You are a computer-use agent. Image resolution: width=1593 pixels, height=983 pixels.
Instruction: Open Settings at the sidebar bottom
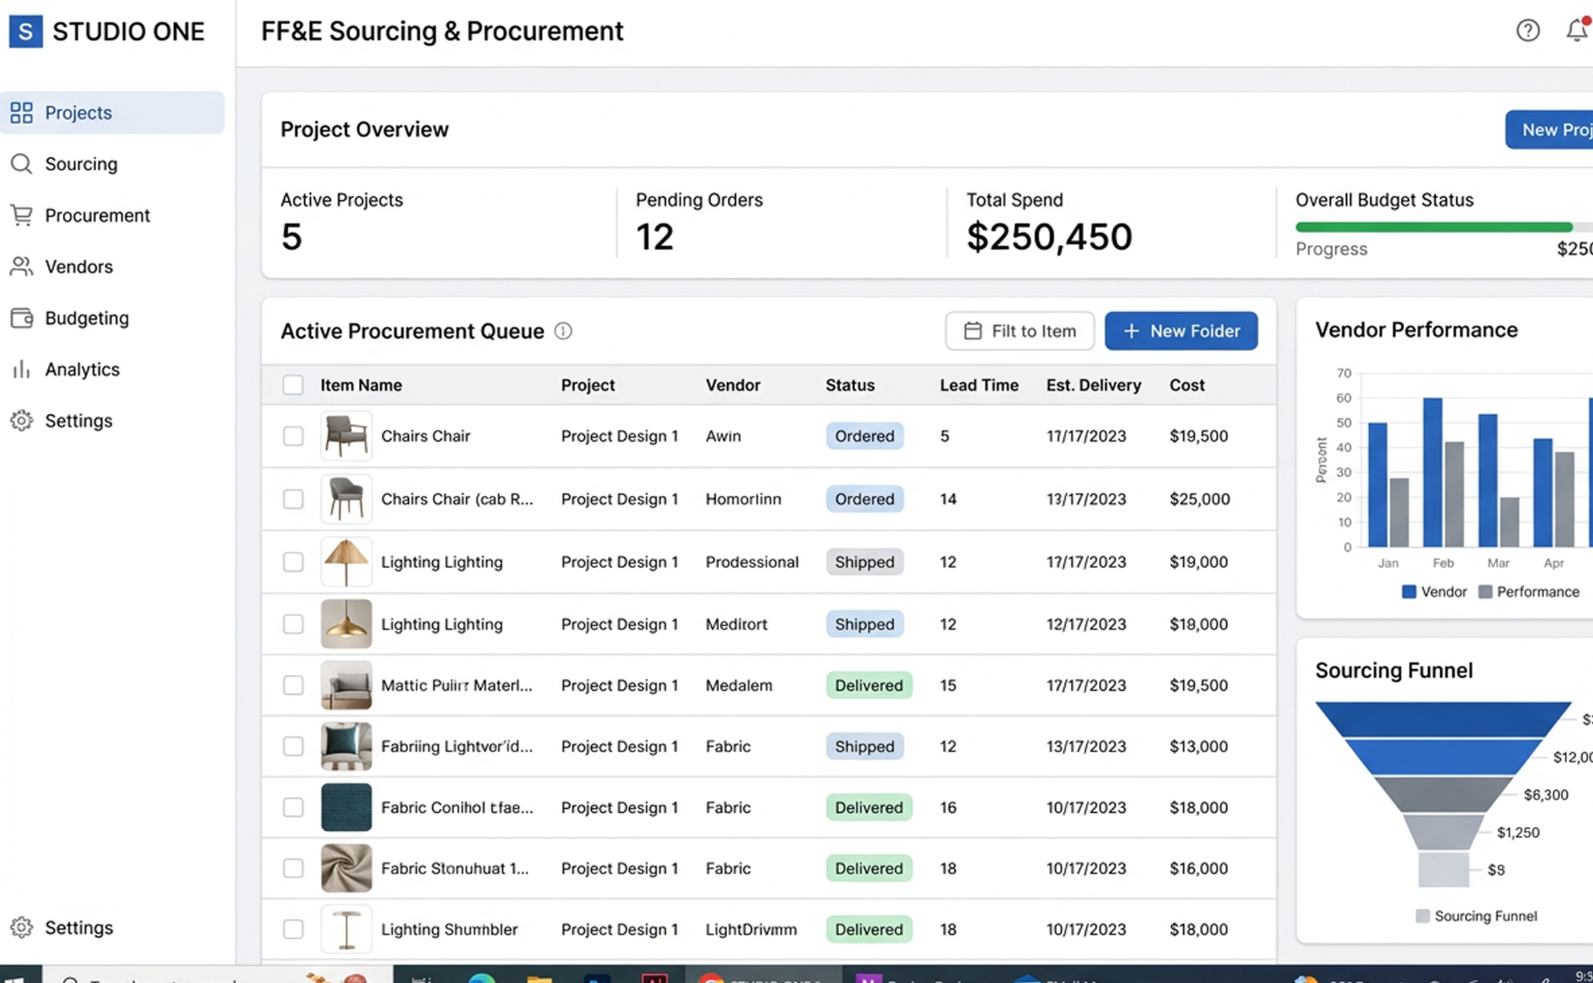(x=78, y=927)
